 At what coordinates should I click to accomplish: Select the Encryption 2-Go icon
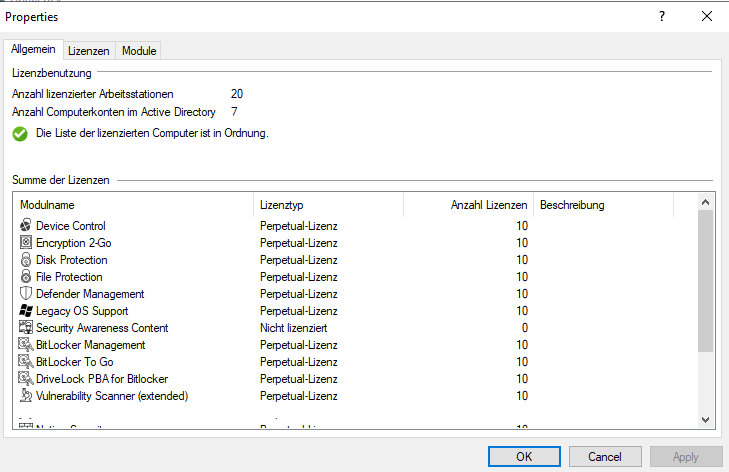pos(26,243)
